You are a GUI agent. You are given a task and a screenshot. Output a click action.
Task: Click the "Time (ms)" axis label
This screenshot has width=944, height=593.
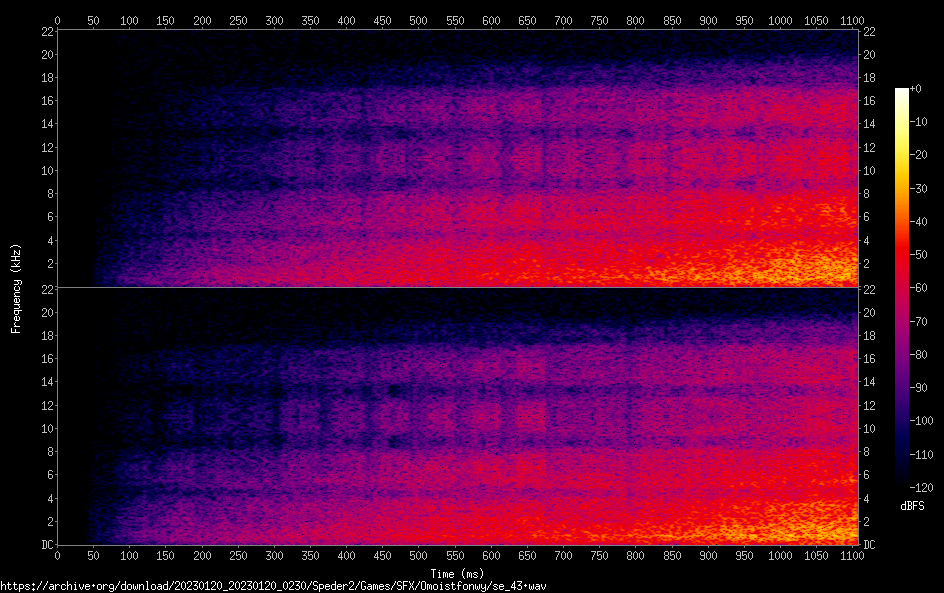(x=456, y=573)
